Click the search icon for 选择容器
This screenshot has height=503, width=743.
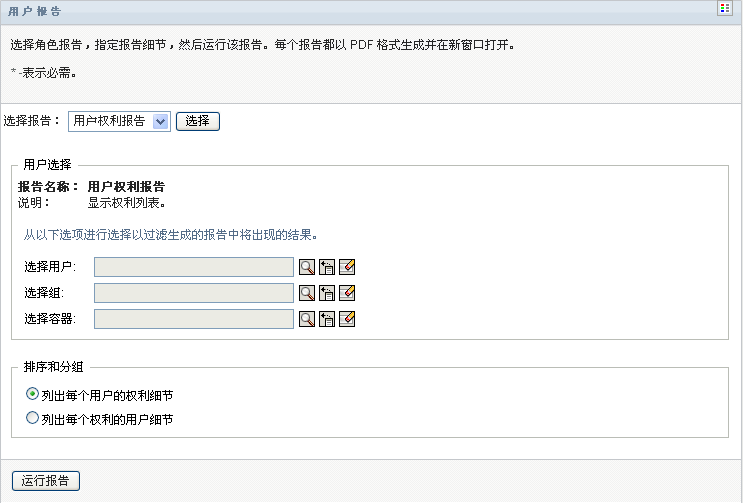tap(307, 318)
